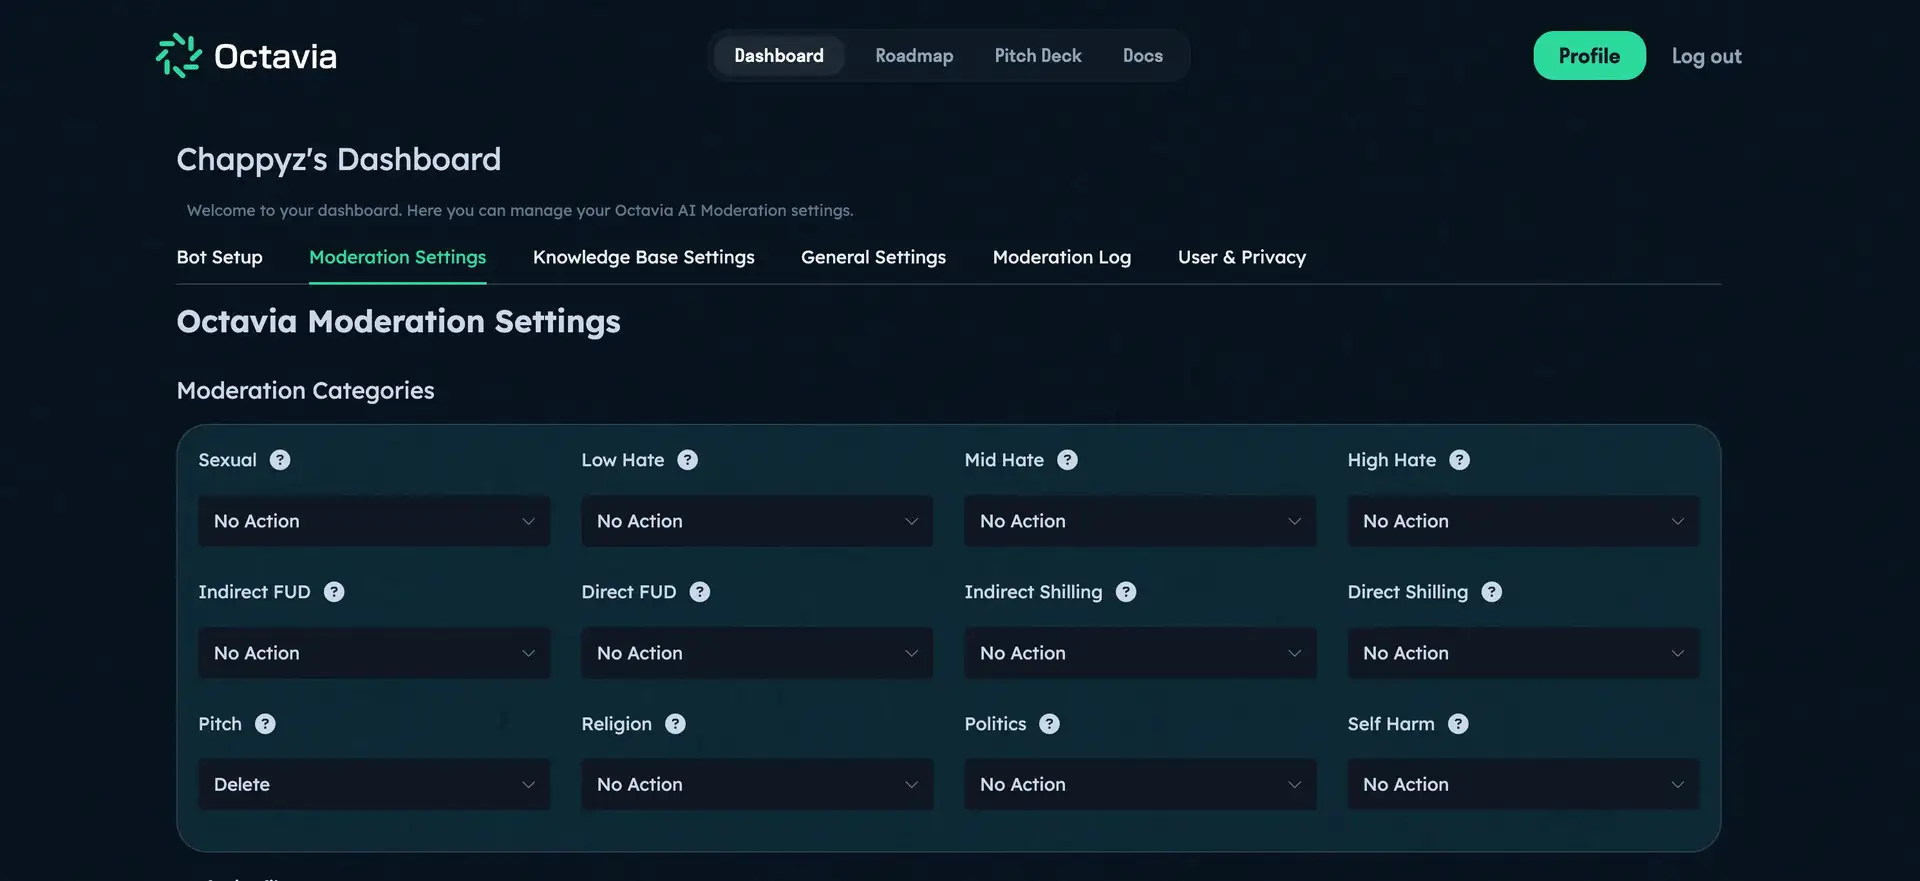Expand the Sexual category action dropdown
The height and width of the screenshot is (881, 1920).
pos(374,521)
